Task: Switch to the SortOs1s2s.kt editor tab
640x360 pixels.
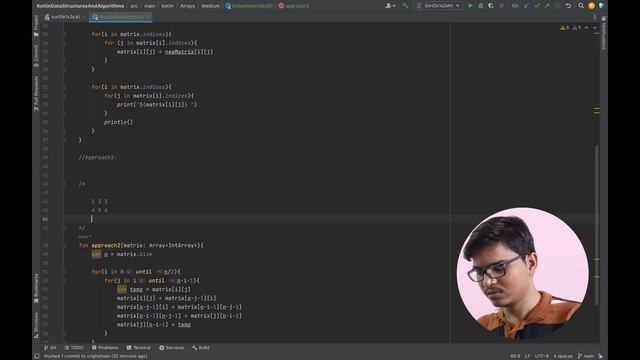Action: point(64,17)
